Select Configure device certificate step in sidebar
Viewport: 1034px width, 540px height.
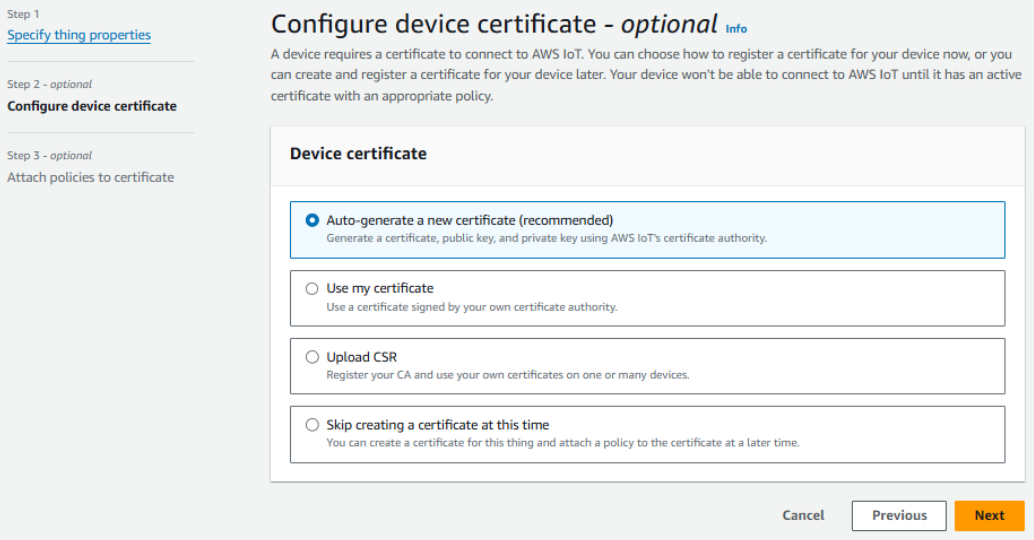pos(92,106)
